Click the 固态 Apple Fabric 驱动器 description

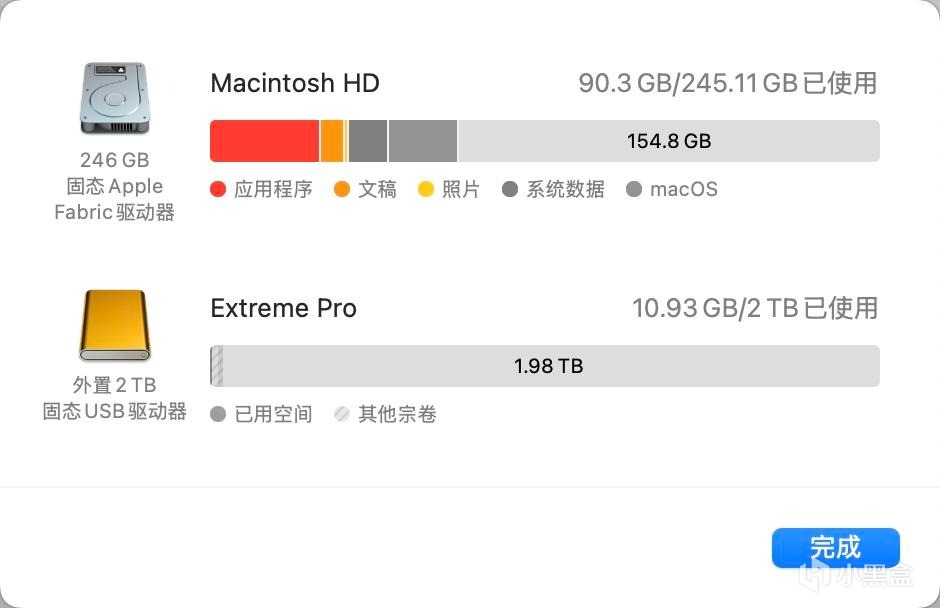coord(114,199)
